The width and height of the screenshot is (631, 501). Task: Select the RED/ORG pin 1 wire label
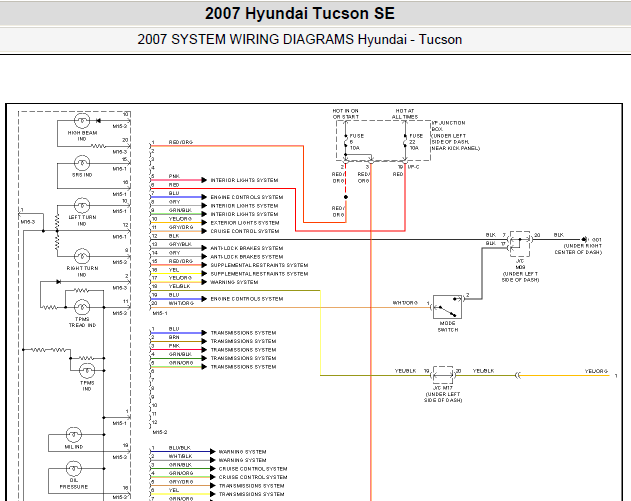[181, 142]
